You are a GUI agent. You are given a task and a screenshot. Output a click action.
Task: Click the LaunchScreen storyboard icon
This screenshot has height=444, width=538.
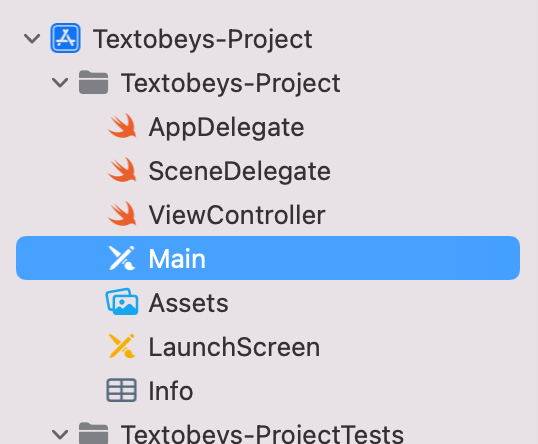click(x=122, y=346)
